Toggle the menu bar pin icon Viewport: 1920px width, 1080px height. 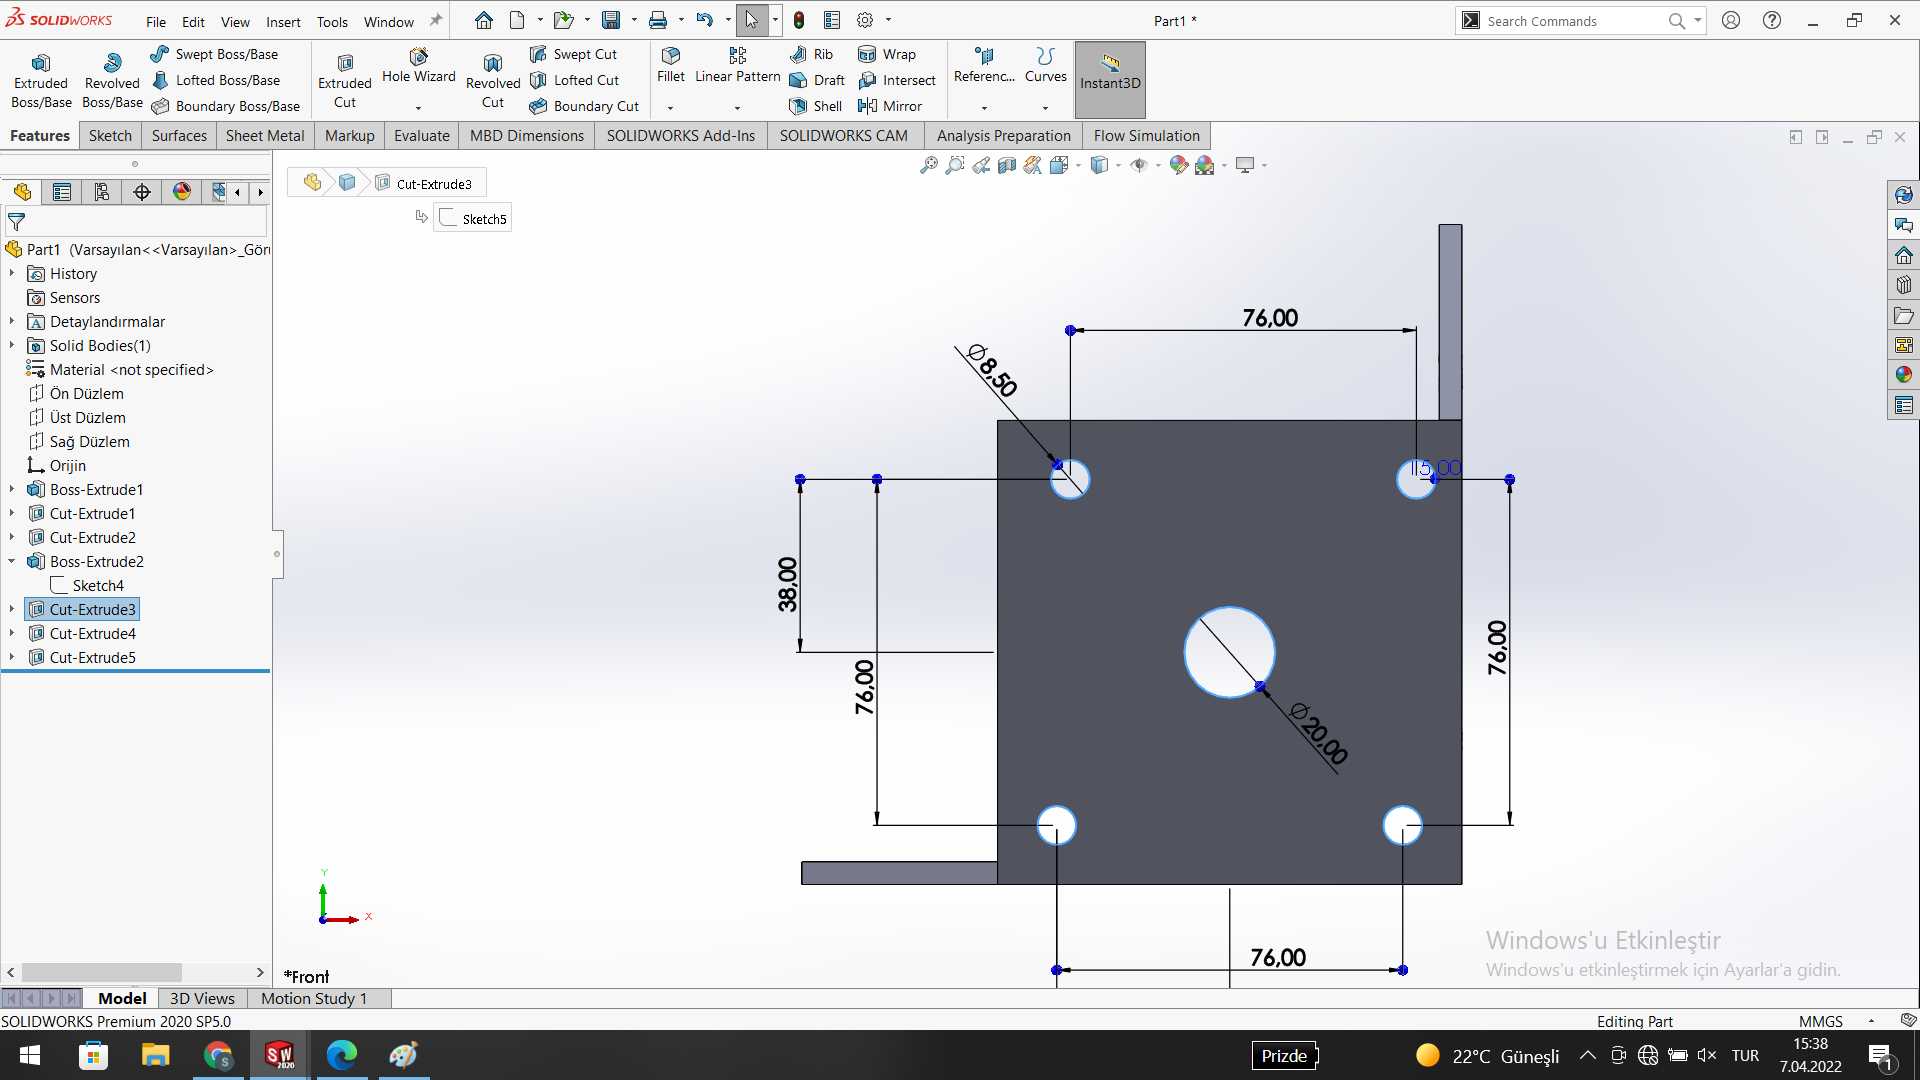(436, 20)
